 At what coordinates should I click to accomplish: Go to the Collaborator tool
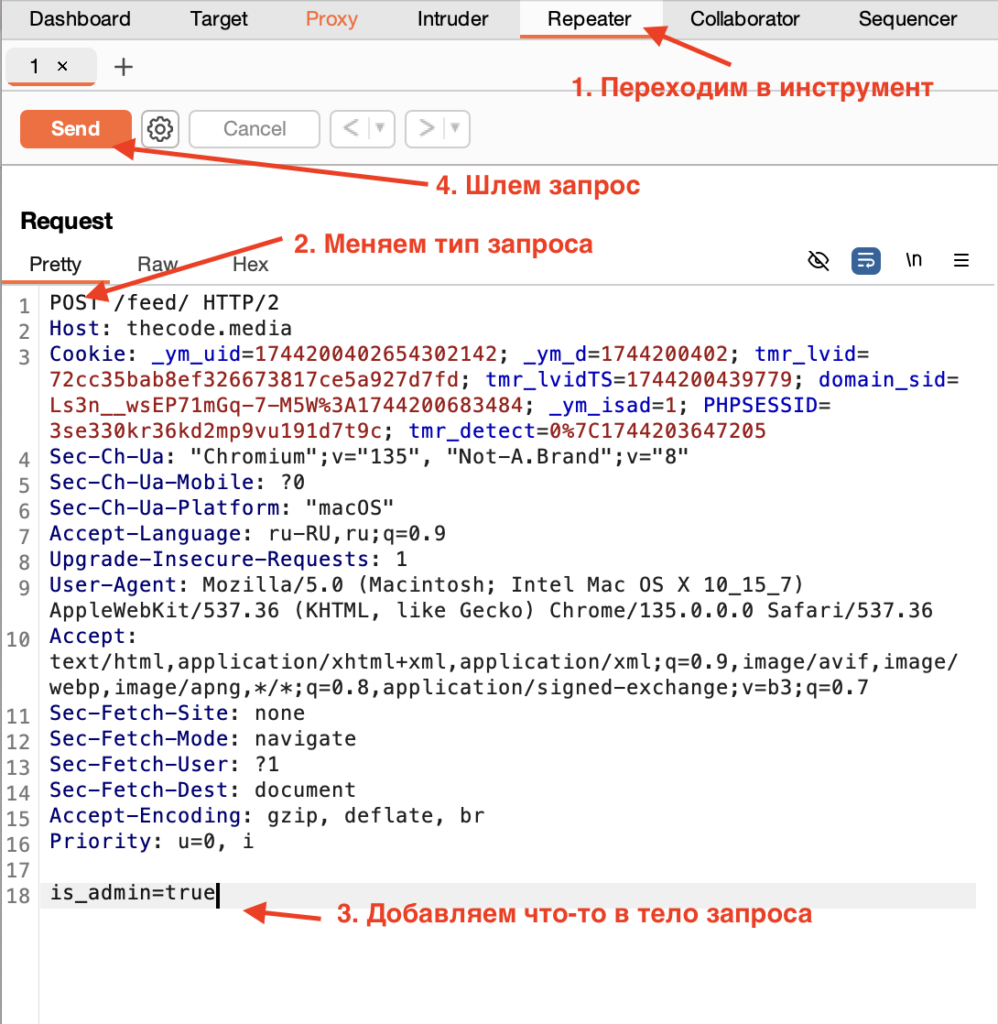click(744, 19)
